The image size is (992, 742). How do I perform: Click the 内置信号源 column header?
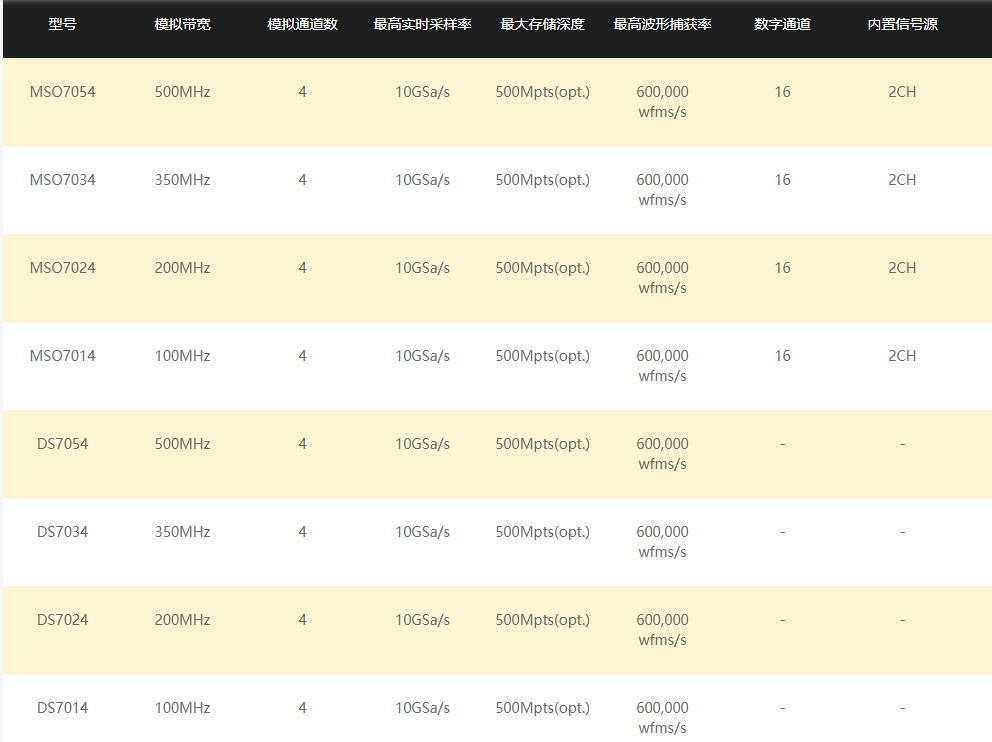coord(902,24)
